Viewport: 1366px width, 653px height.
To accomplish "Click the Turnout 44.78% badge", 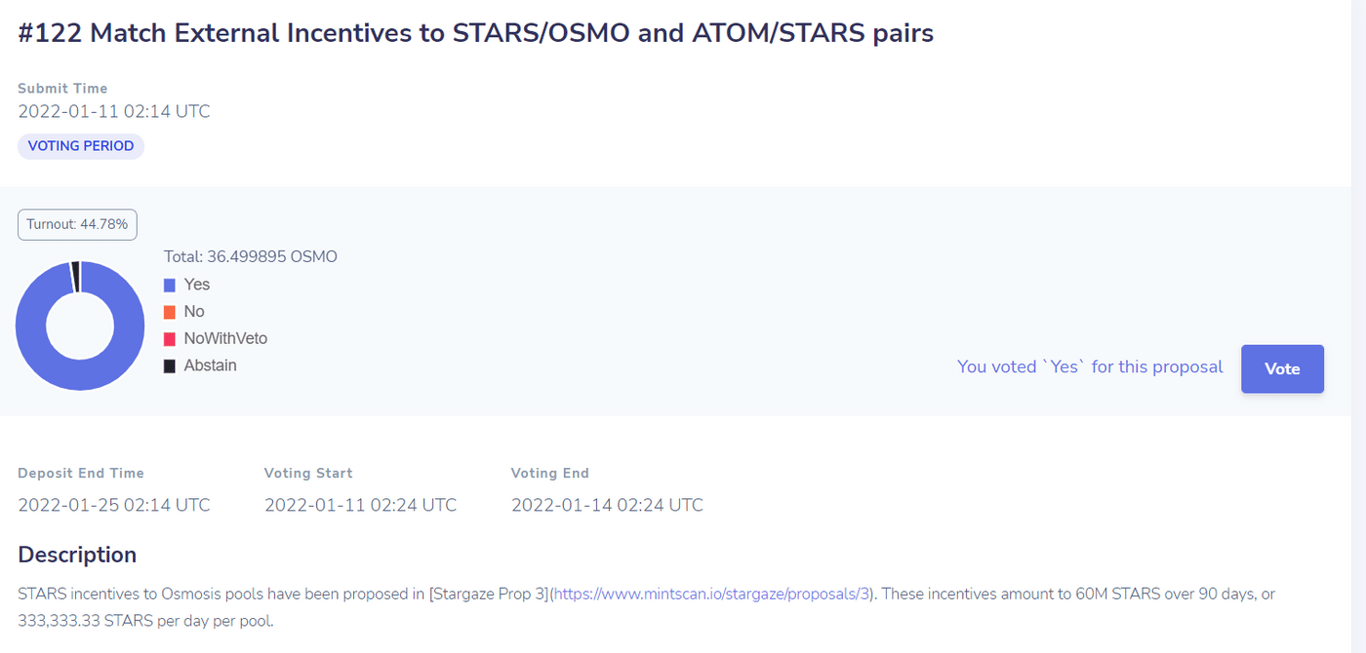I will [77, 224].
